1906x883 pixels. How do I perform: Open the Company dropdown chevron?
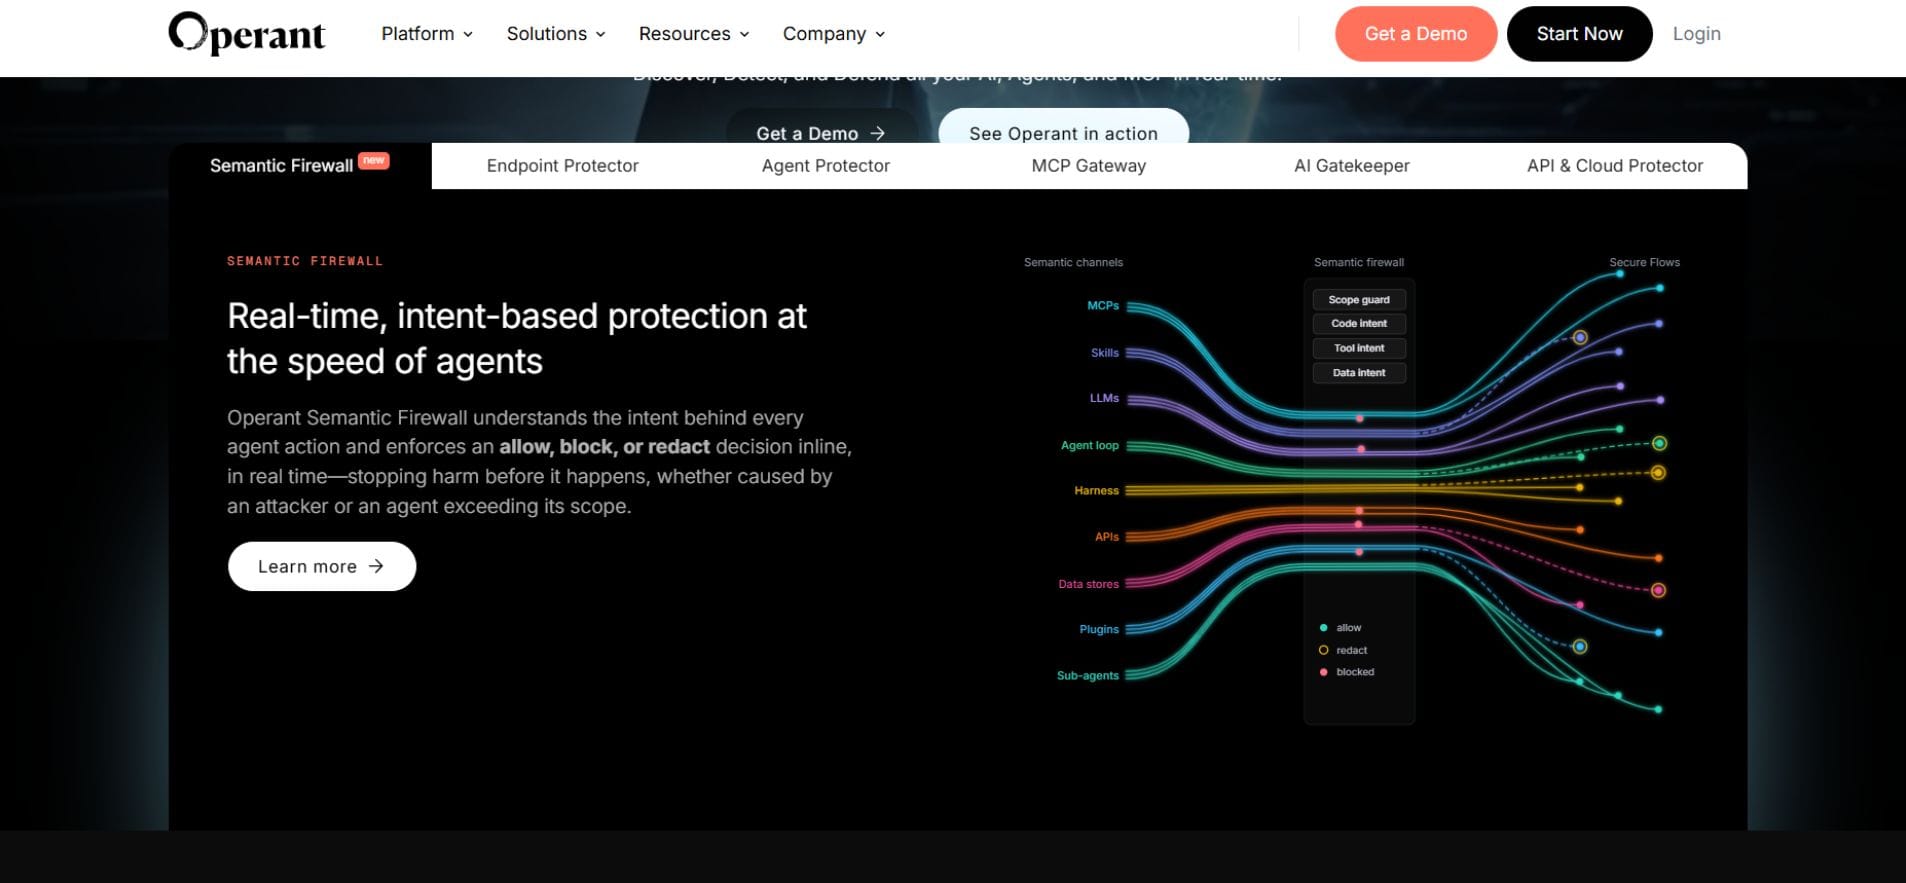point(880,34)
